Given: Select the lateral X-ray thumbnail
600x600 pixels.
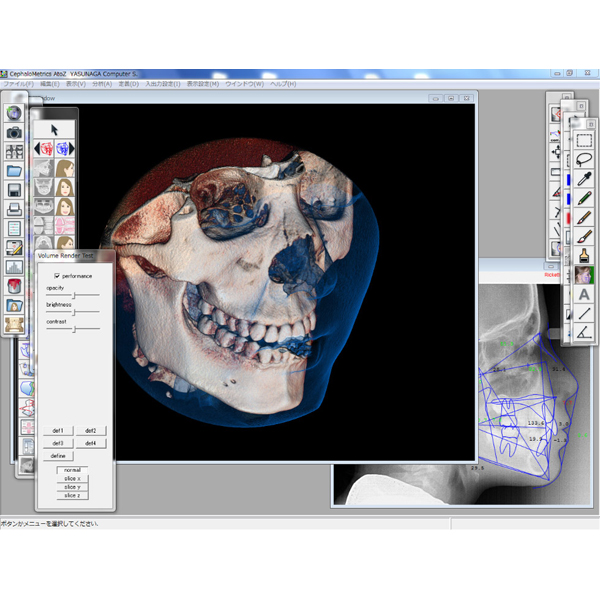Looking at the screenshot, I should [x=44, y=168].
